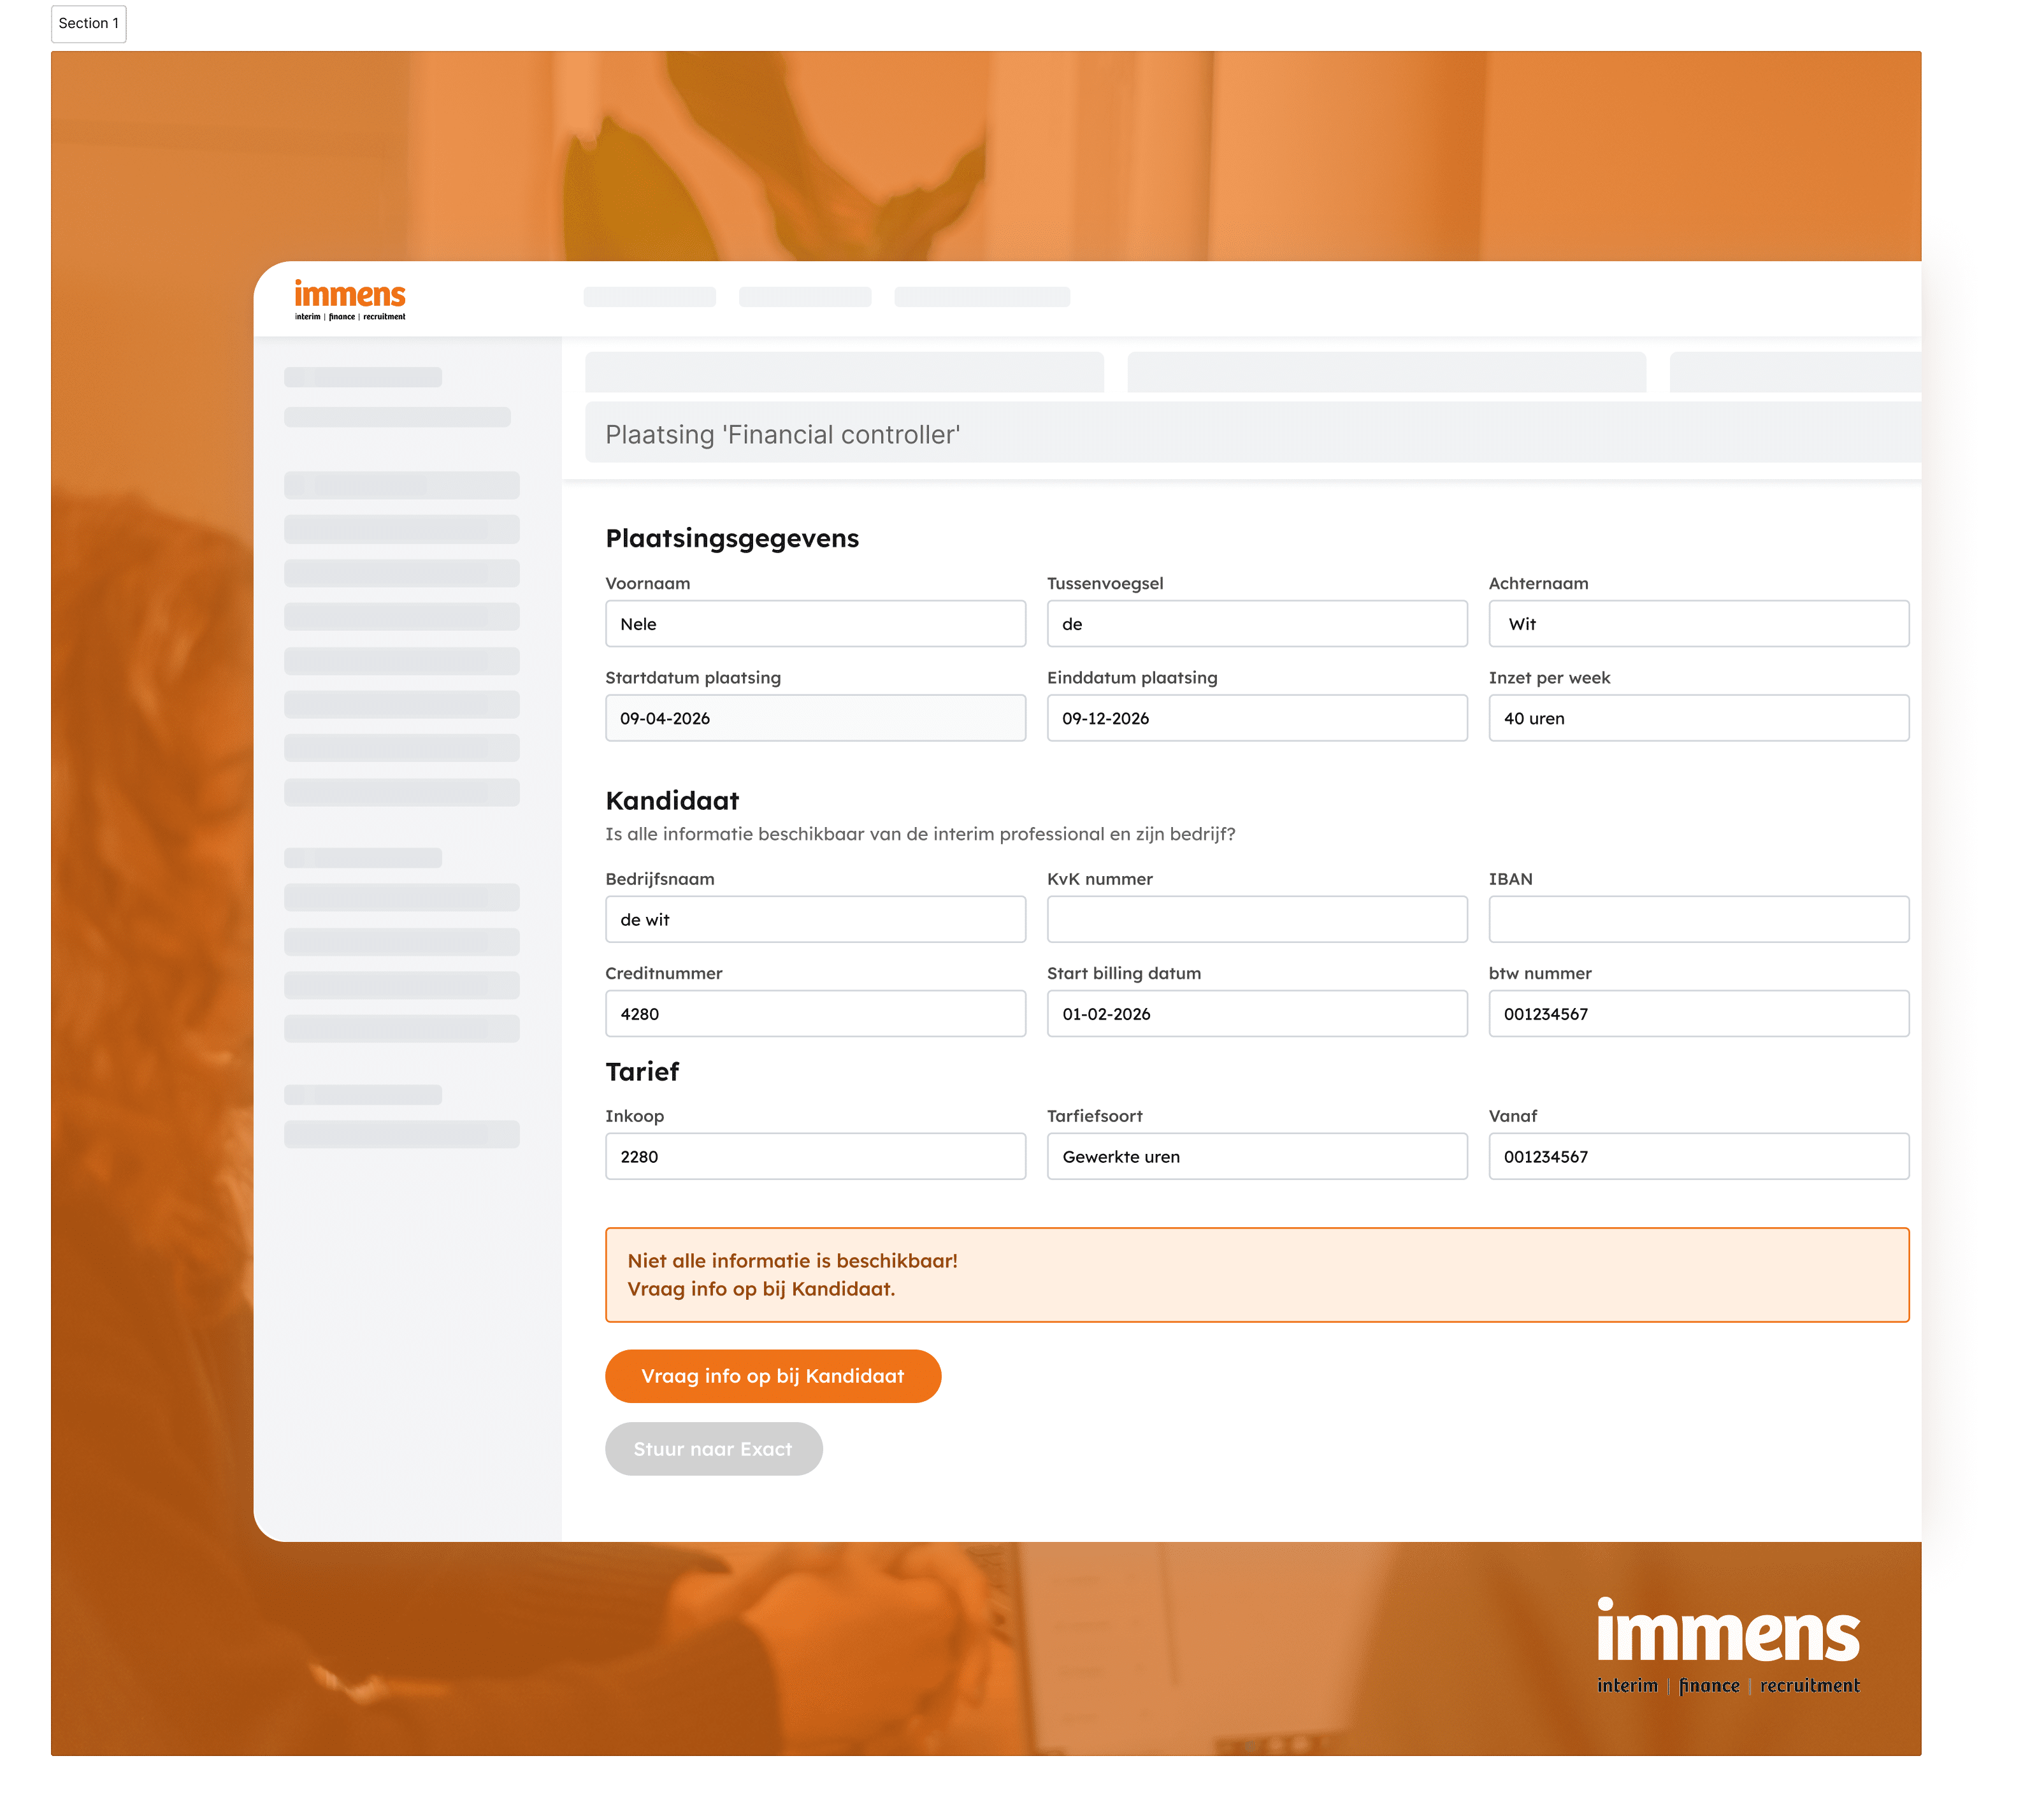The image size is (2044, 1807).
Task: Focus the empty KvK nummer field
Action: [x=1256, y=919]
